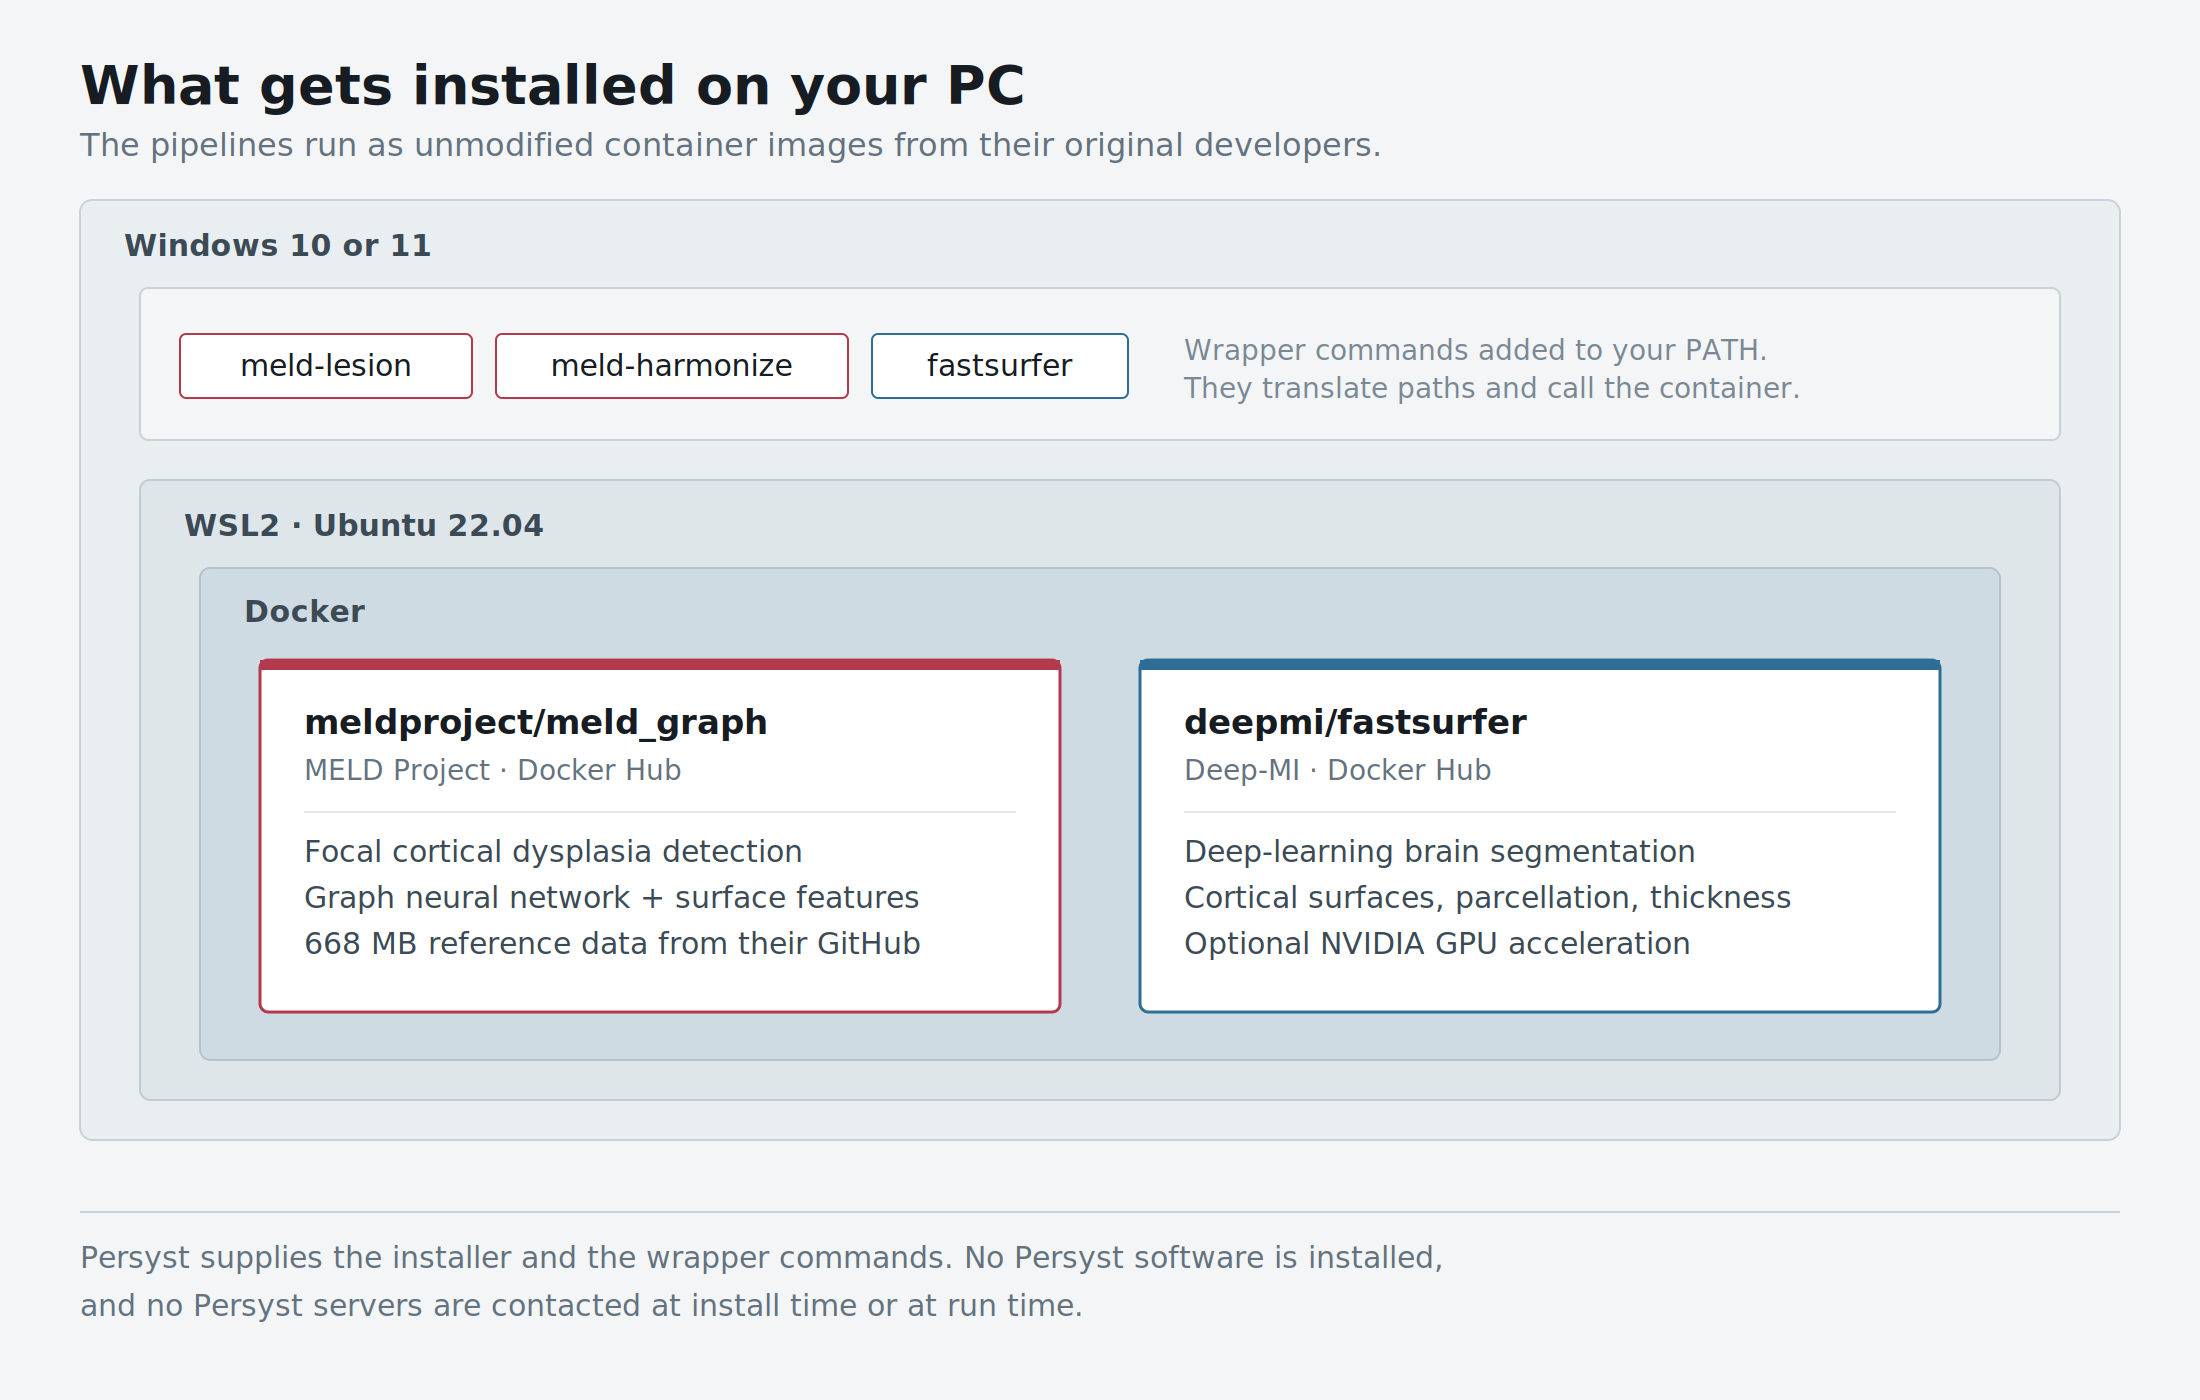
Task: Click the meld-harmonize command box
Action: tap(672, 366)
